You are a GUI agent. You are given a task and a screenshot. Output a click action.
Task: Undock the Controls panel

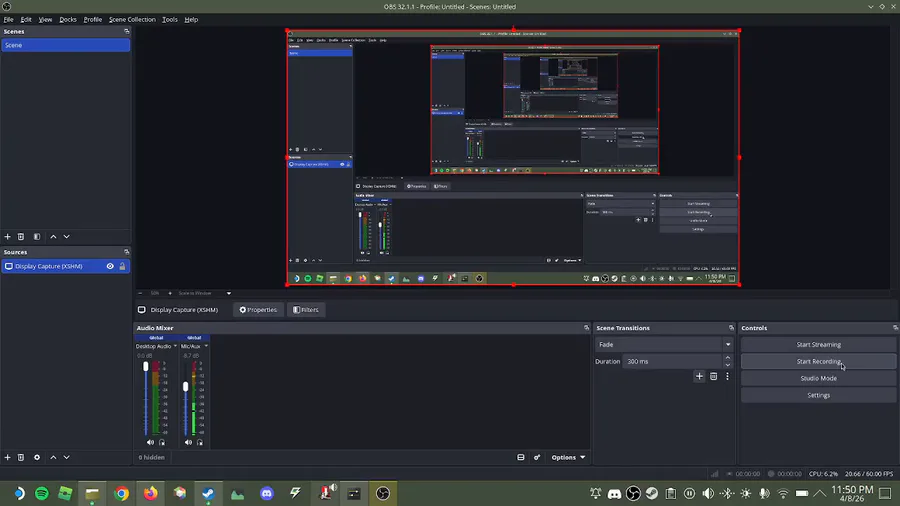point(895,328)
